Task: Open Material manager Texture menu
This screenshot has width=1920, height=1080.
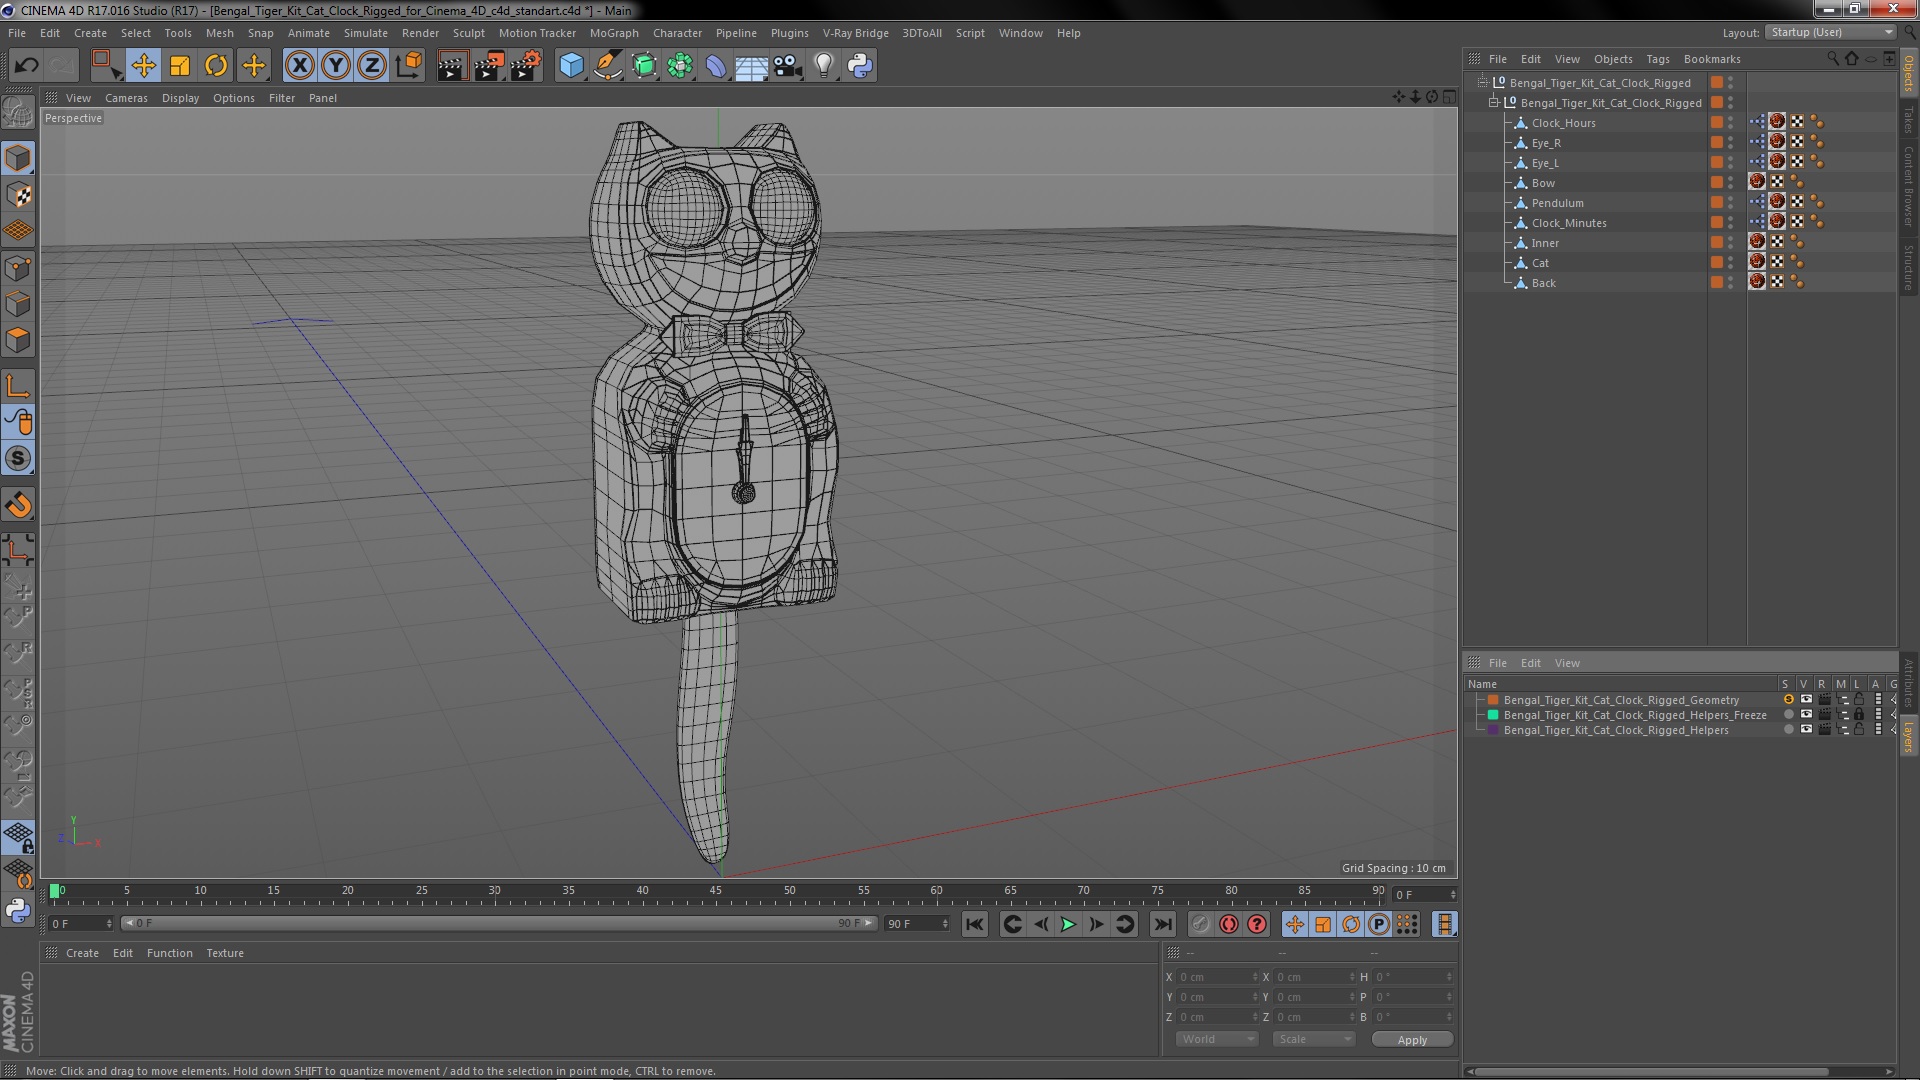Action: [224, 953]
